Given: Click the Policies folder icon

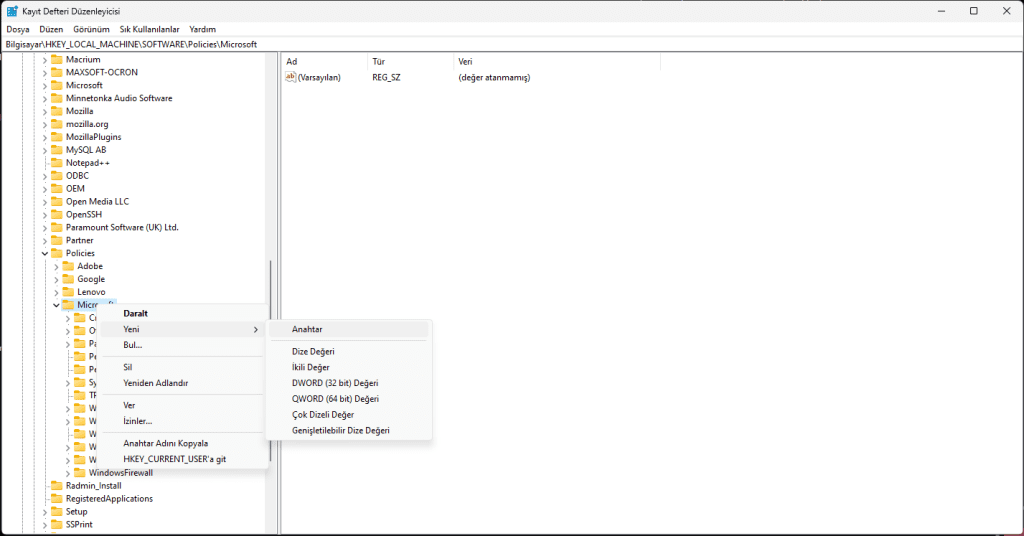Looking at the screenshot, I should click(57, 253).
